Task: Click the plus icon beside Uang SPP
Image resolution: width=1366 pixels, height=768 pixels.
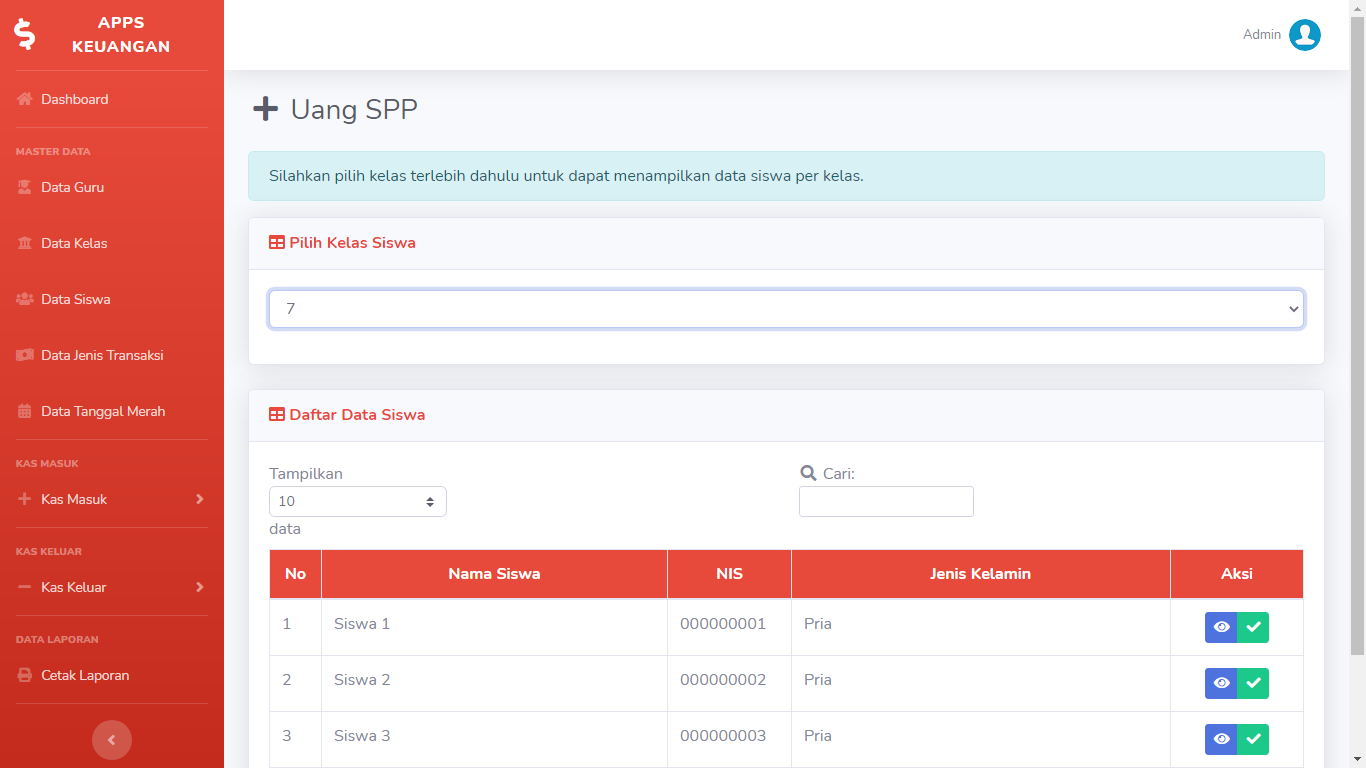Action: click(265, 109)
